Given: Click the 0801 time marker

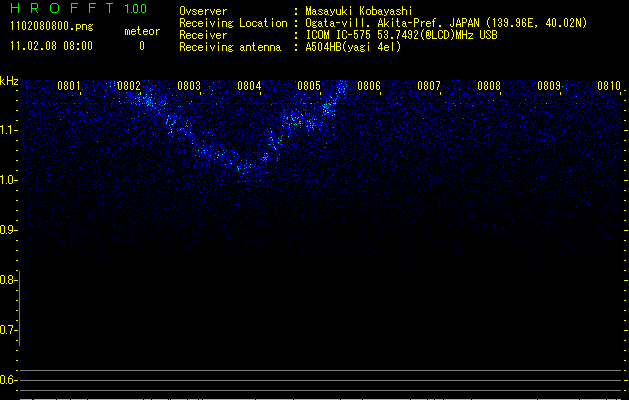Looking at the screenshot, I should (x=69, y=86).
